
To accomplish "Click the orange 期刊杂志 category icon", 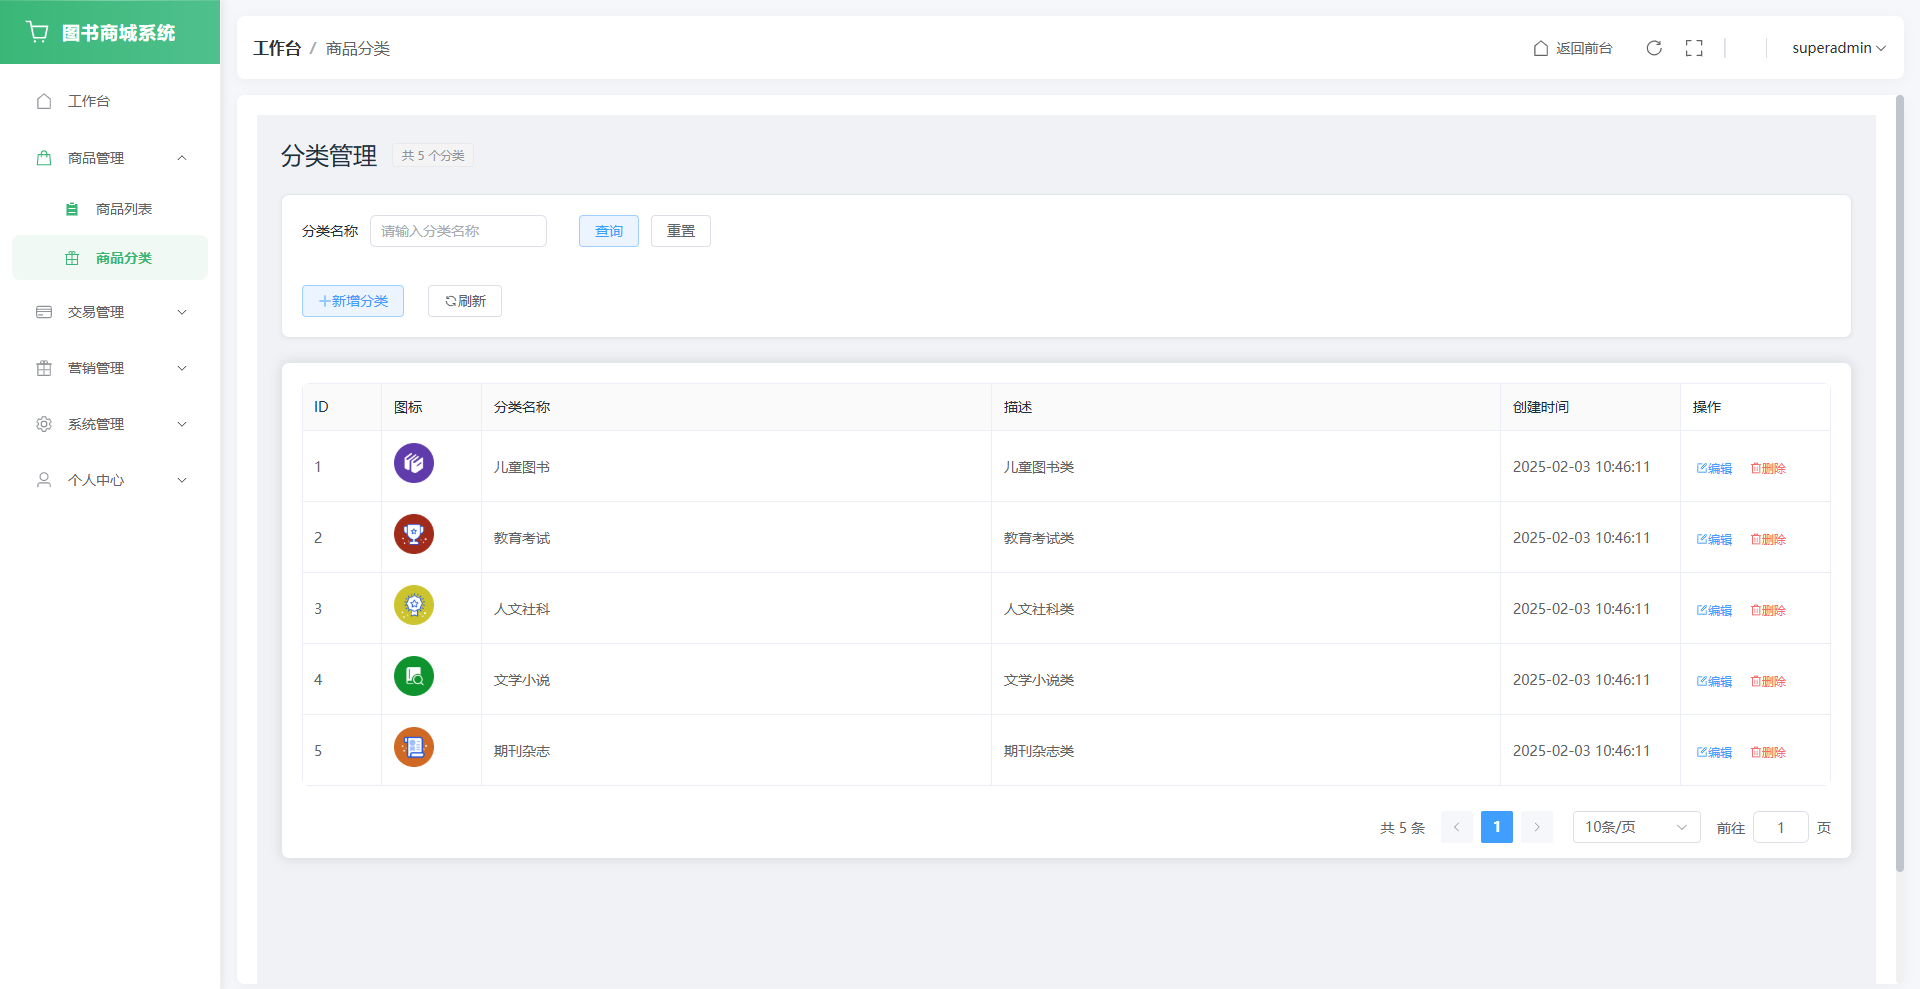I will click(413, 747).
